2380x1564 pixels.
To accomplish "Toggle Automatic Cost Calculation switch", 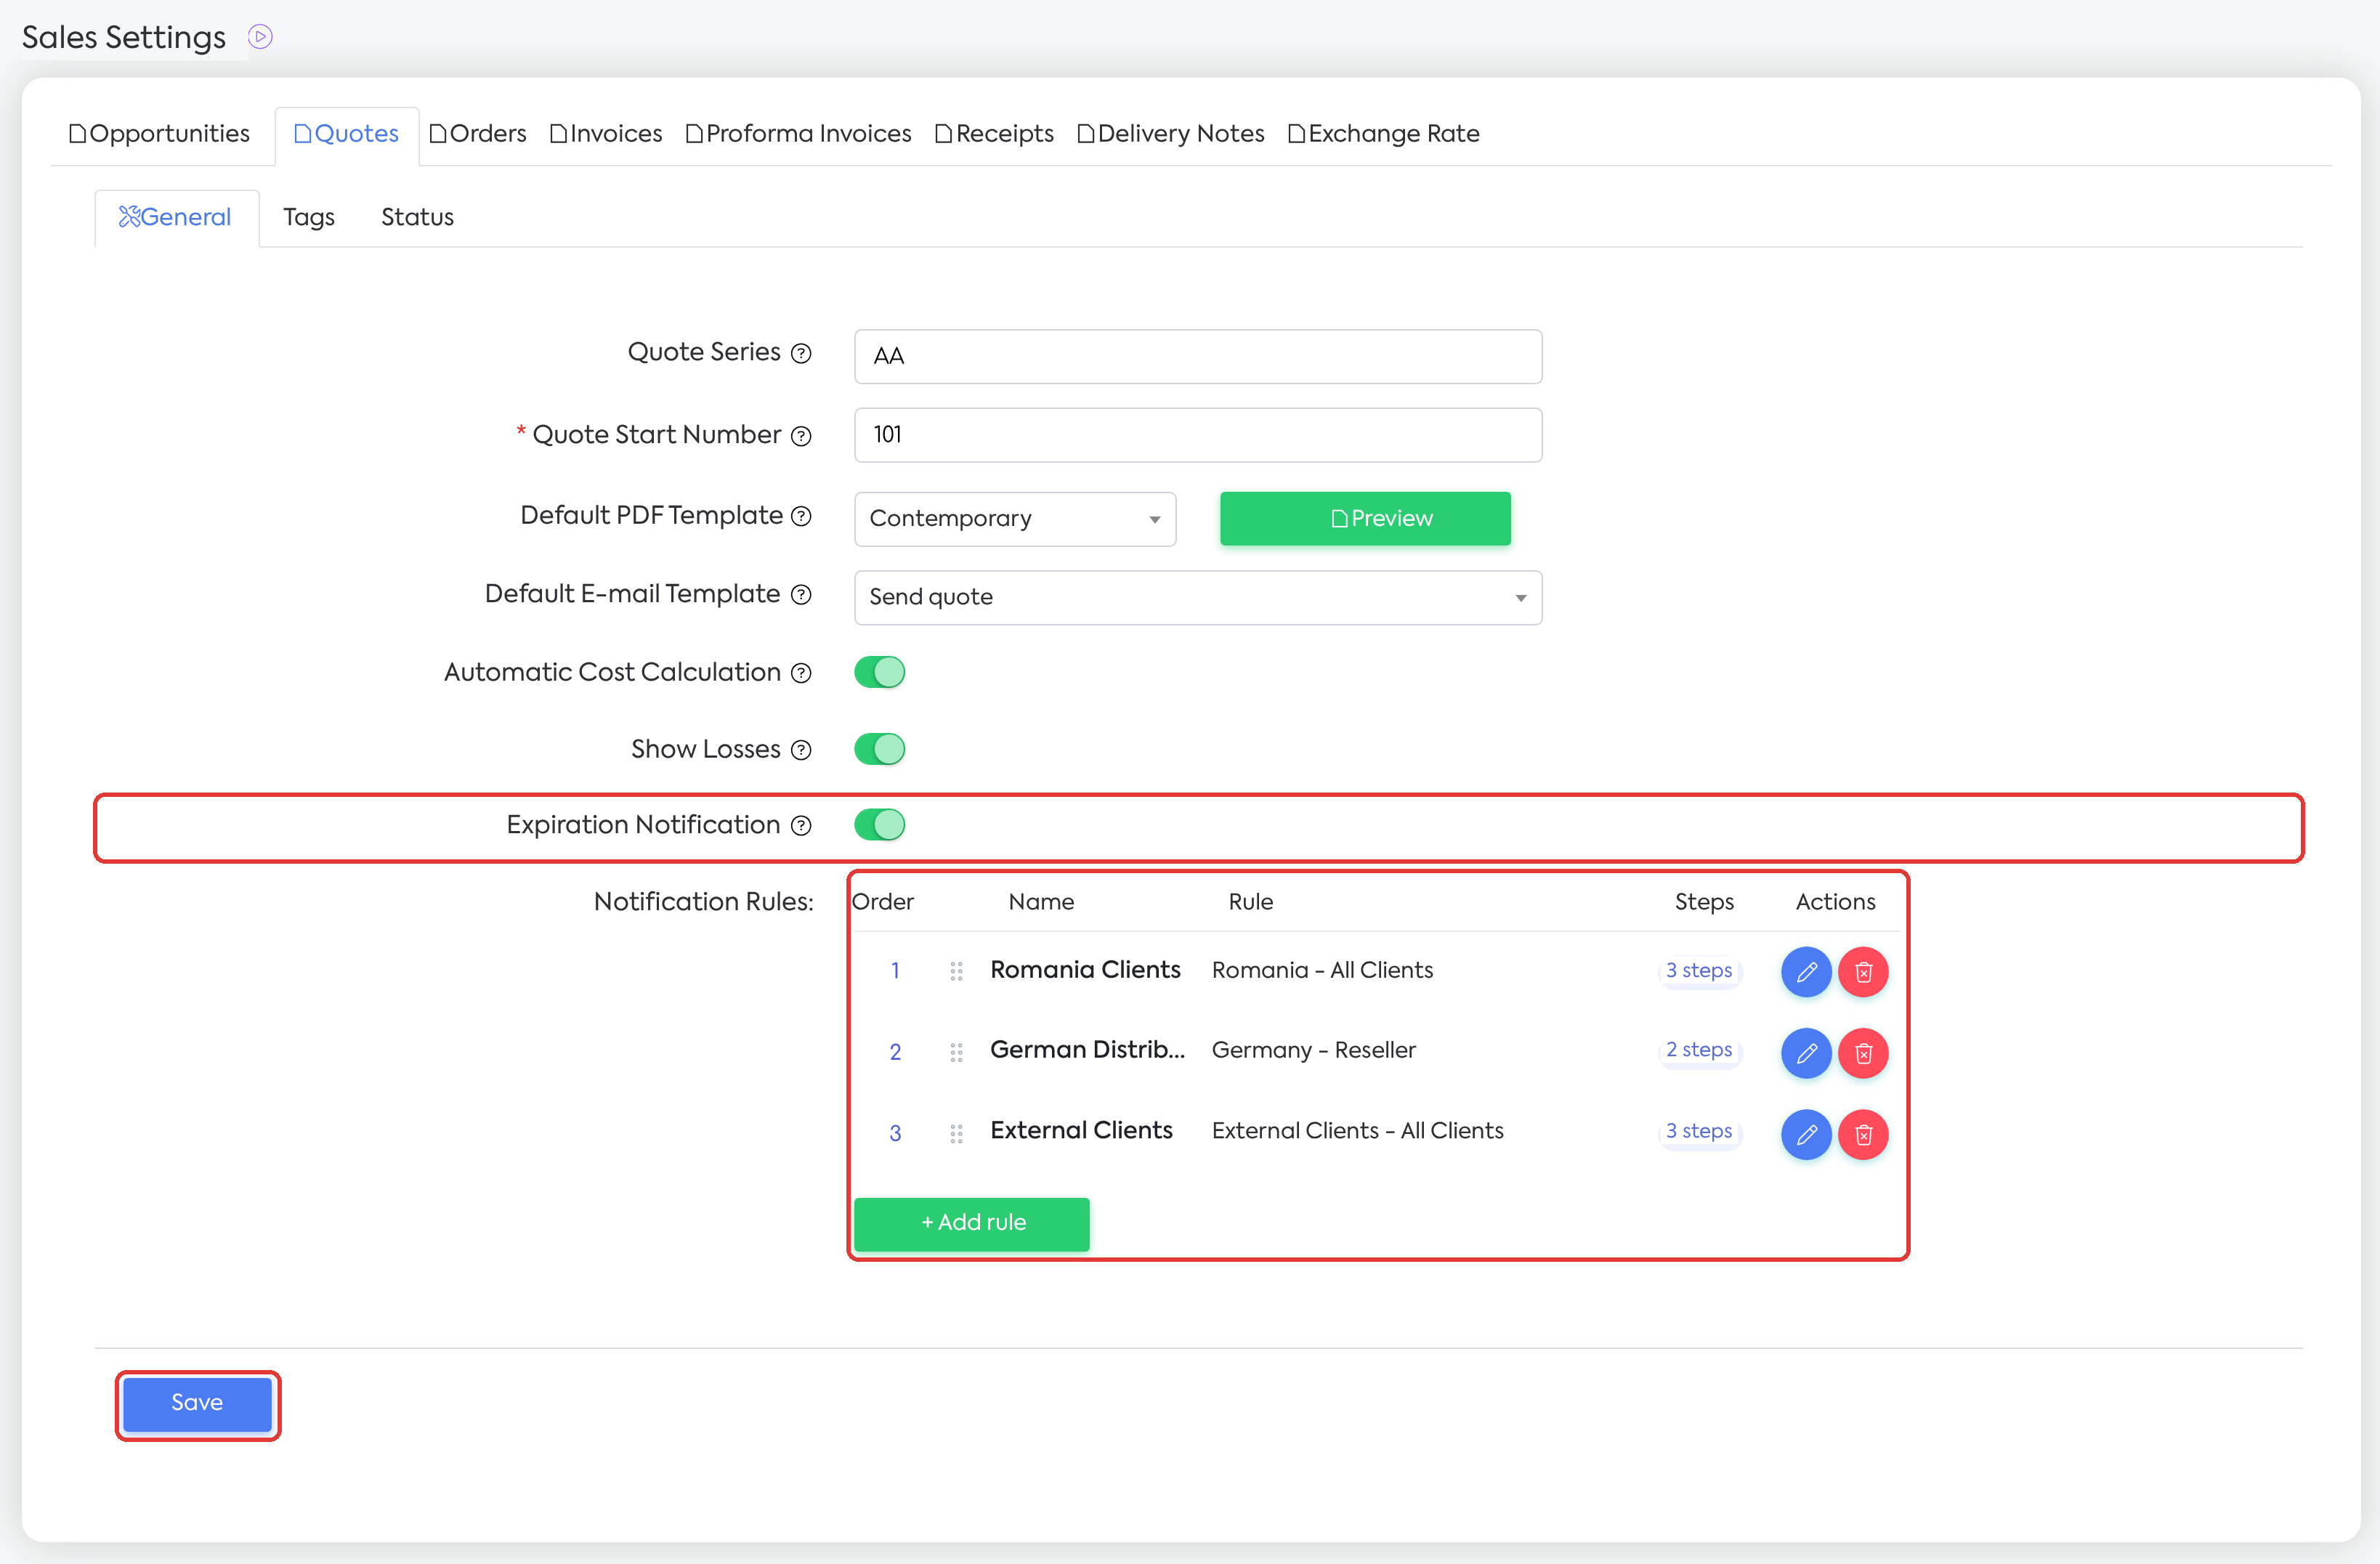I will coord(880,673).
